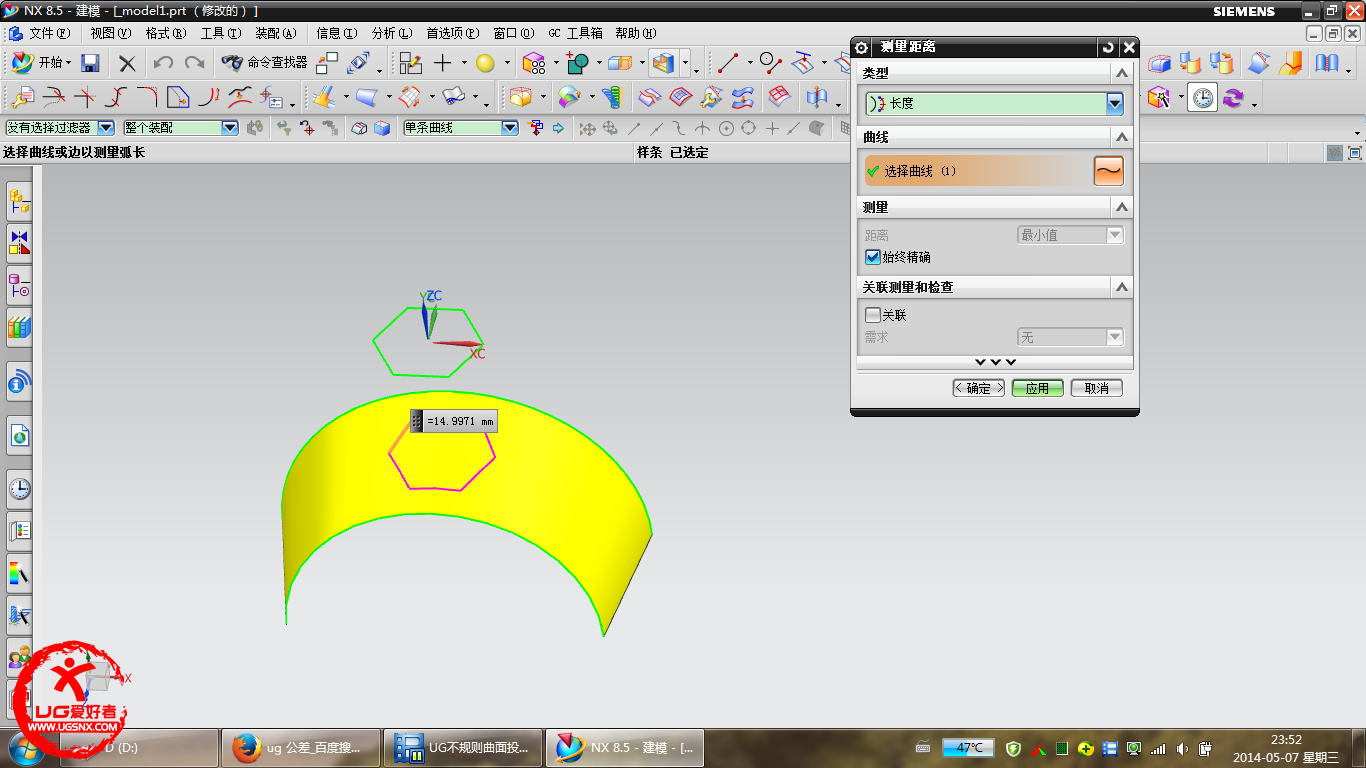Open Roles people icon in sidebar
This screenshot has height=768, width=1366.
click(19, 656)
